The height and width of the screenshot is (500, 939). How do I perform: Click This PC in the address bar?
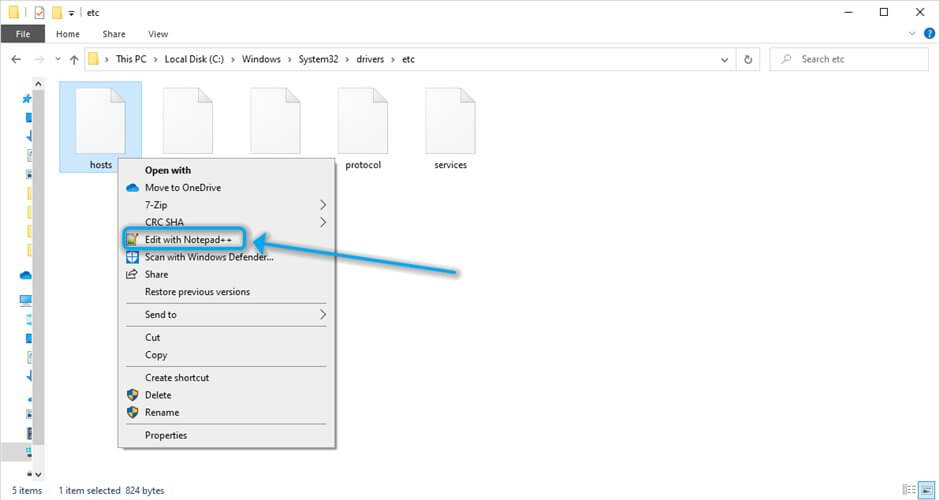pyautogui.click(x=131, y=59)
